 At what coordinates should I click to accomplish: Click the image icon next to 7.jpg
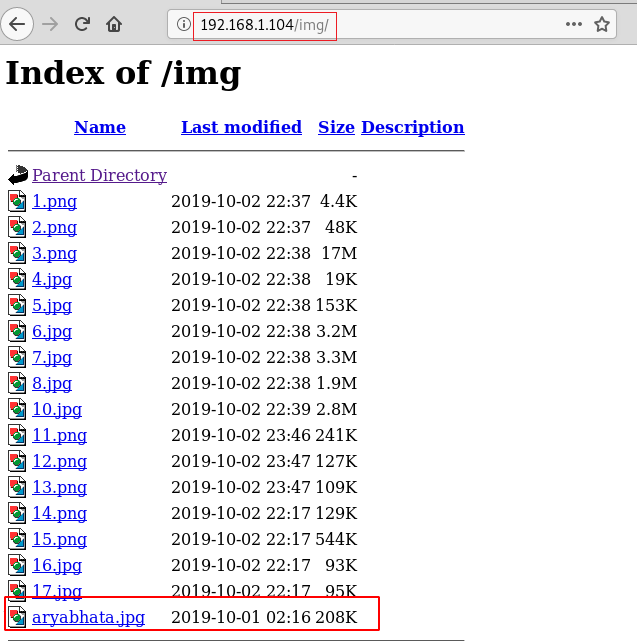coord(17,357)
